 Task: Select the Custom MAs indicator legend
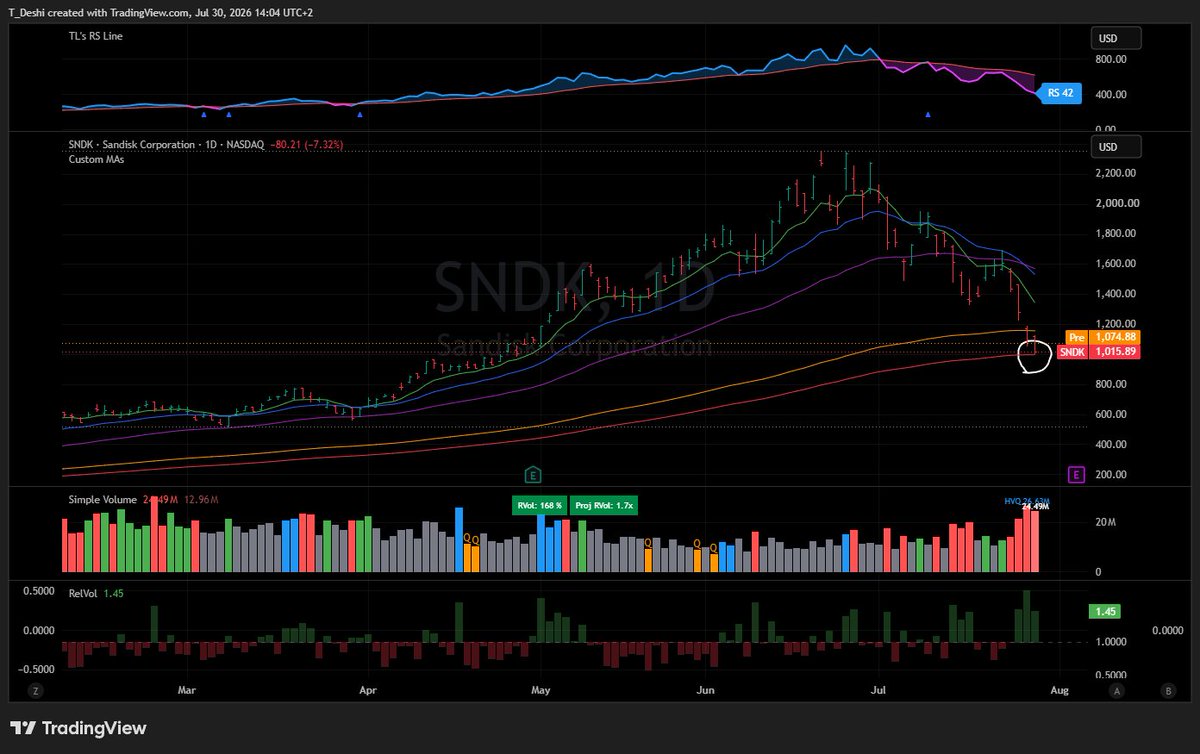pos(96,159)
